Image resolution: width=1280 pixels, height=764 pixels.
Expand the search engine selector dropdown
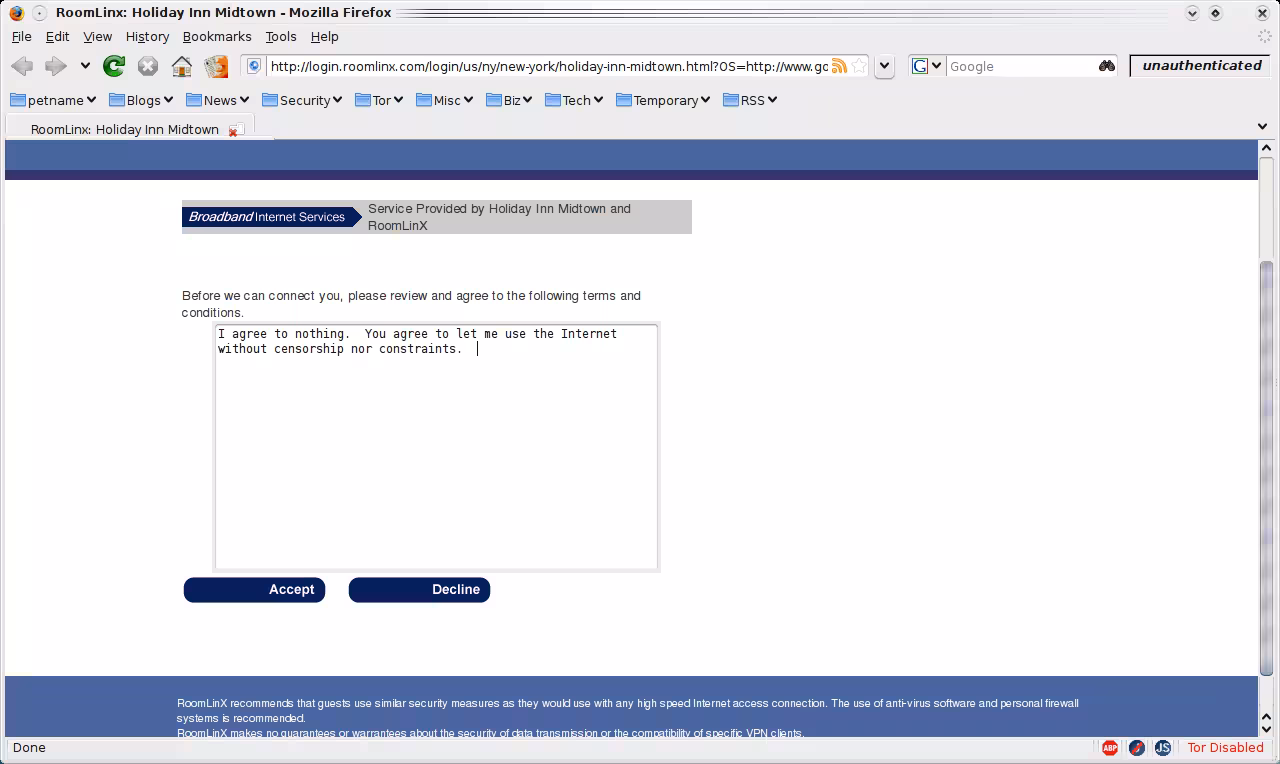coord(927,66)
